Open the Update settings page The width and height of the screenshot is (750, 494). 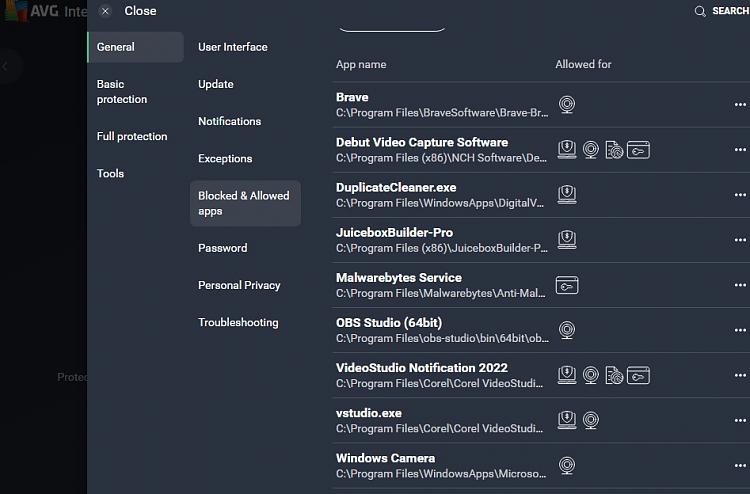click(x=216, y=84)
